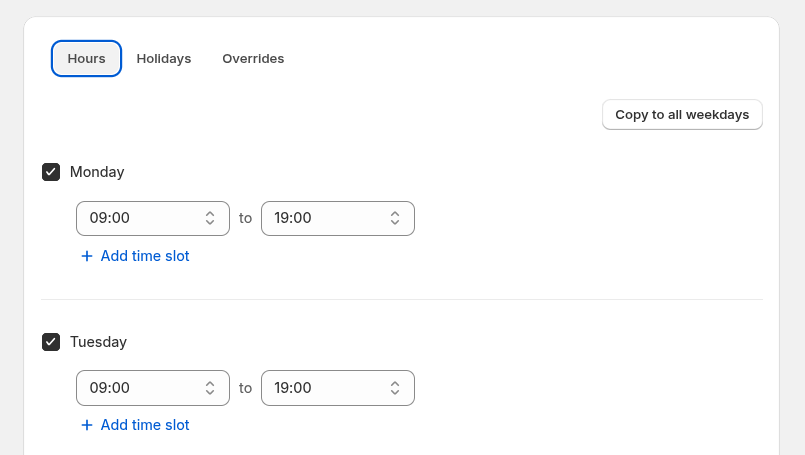Uncheck the Monday checkbox

coord(51,172)
